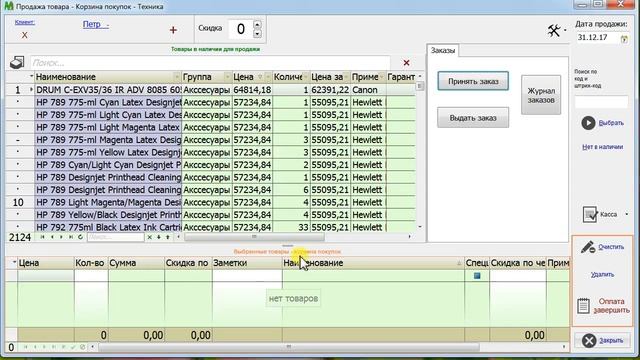Click the Удалить link

pyautogui.click(x=602, y=275)
